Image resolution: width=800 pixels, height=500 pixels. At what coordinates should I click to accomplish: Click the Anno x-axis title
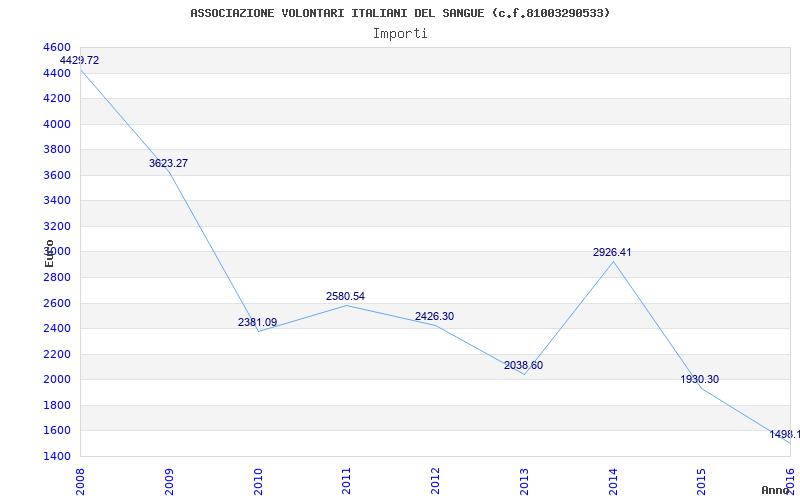(x=775, y=490)
